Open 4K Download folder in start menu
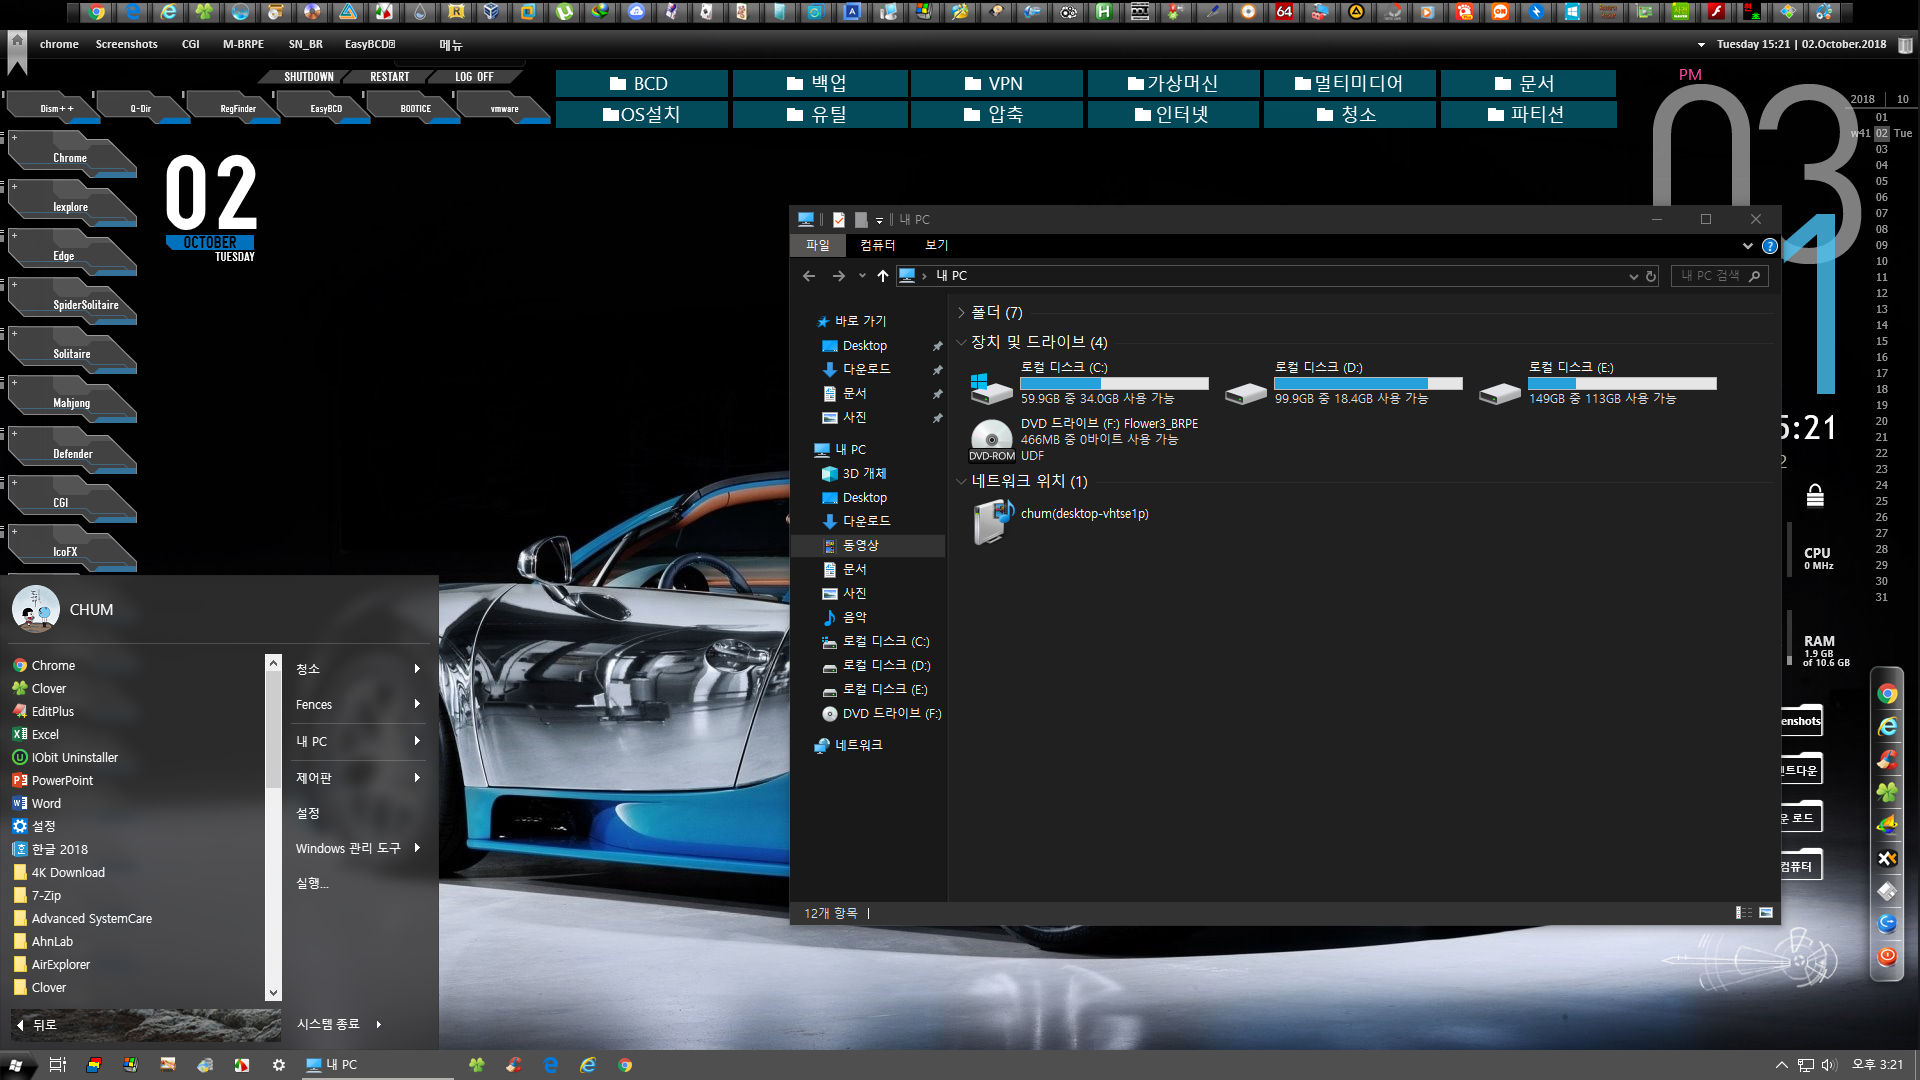 click(x=60, y=872)
